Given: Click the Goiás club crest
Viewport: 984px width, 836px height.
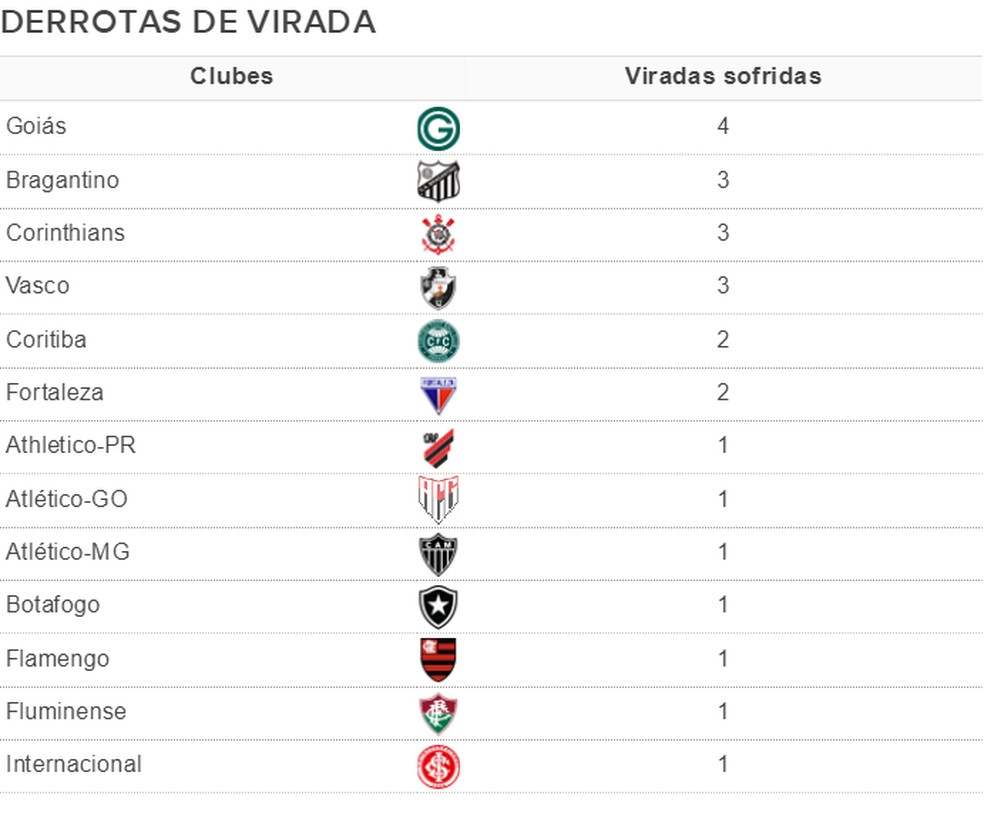Looking at the screenshot, I should click(438, 129).
